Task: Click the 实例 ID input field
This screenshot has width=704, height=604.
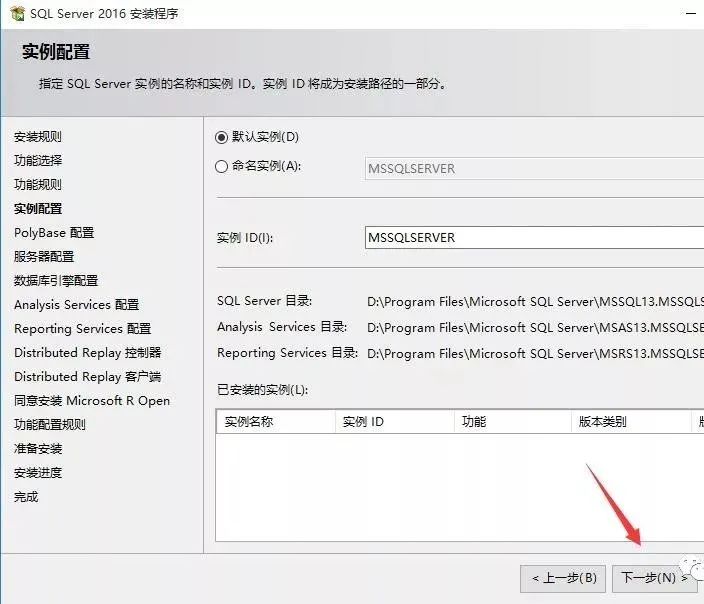Action: 534,237
